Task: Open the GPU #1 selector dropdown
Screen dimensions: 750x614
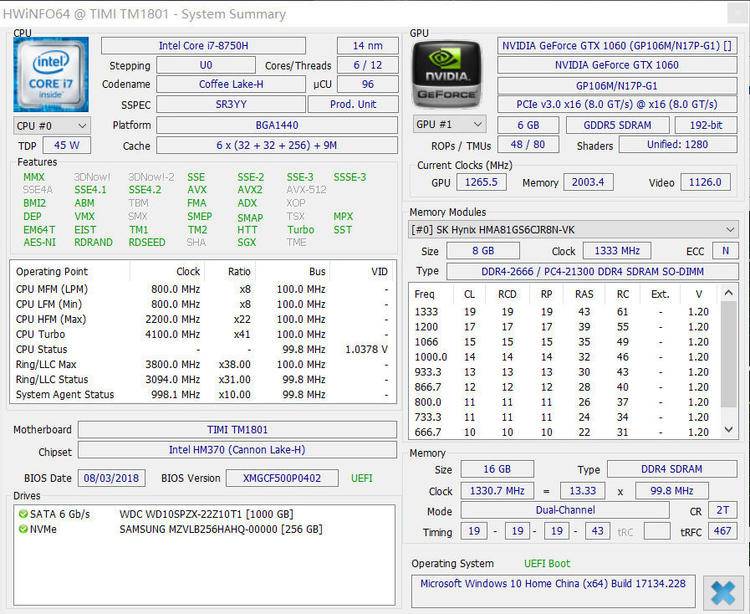Action: click(448, 125)
